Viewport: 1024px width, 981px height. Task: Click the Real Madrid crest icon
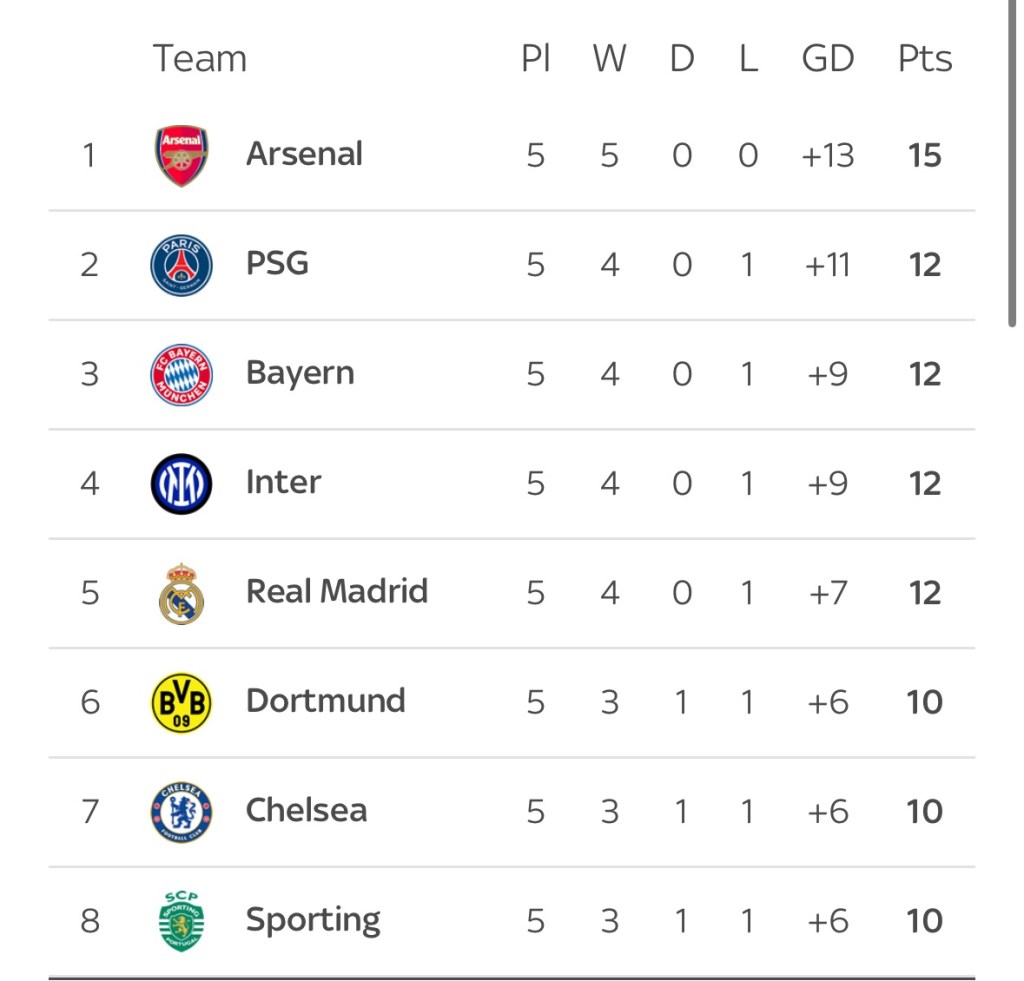point(181,594)
